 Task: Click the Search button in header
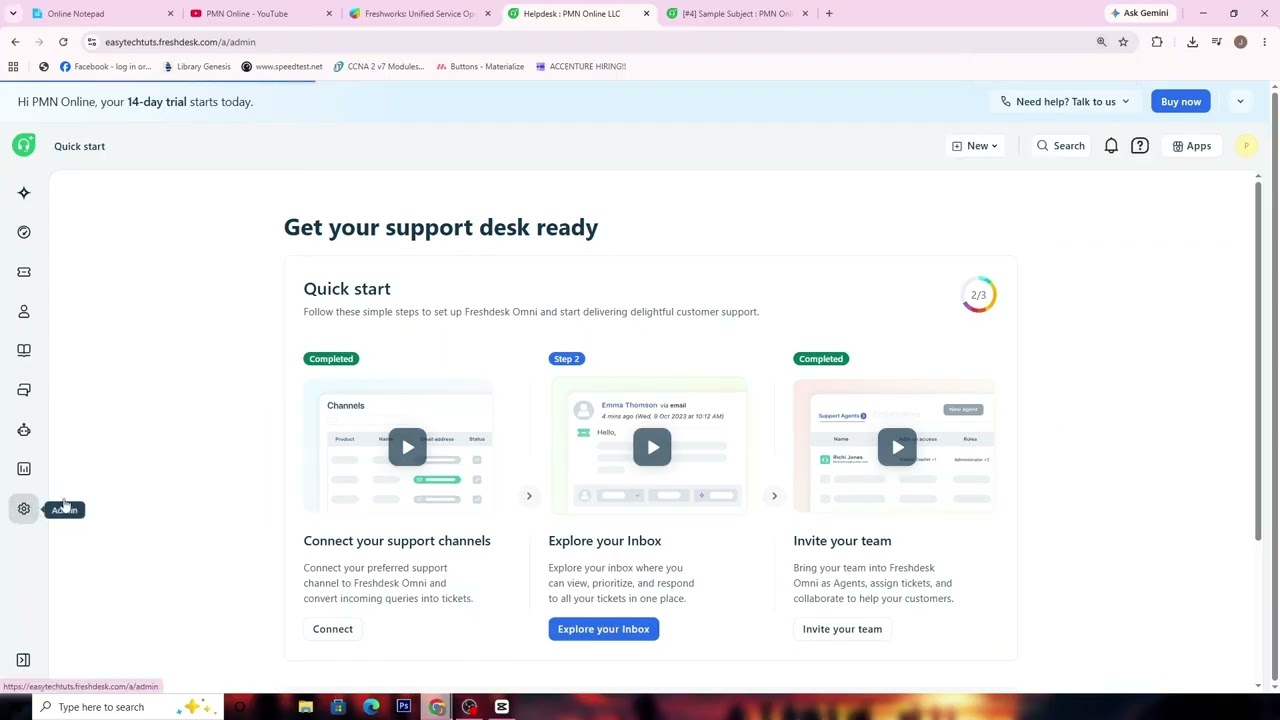pos(1061,146)
